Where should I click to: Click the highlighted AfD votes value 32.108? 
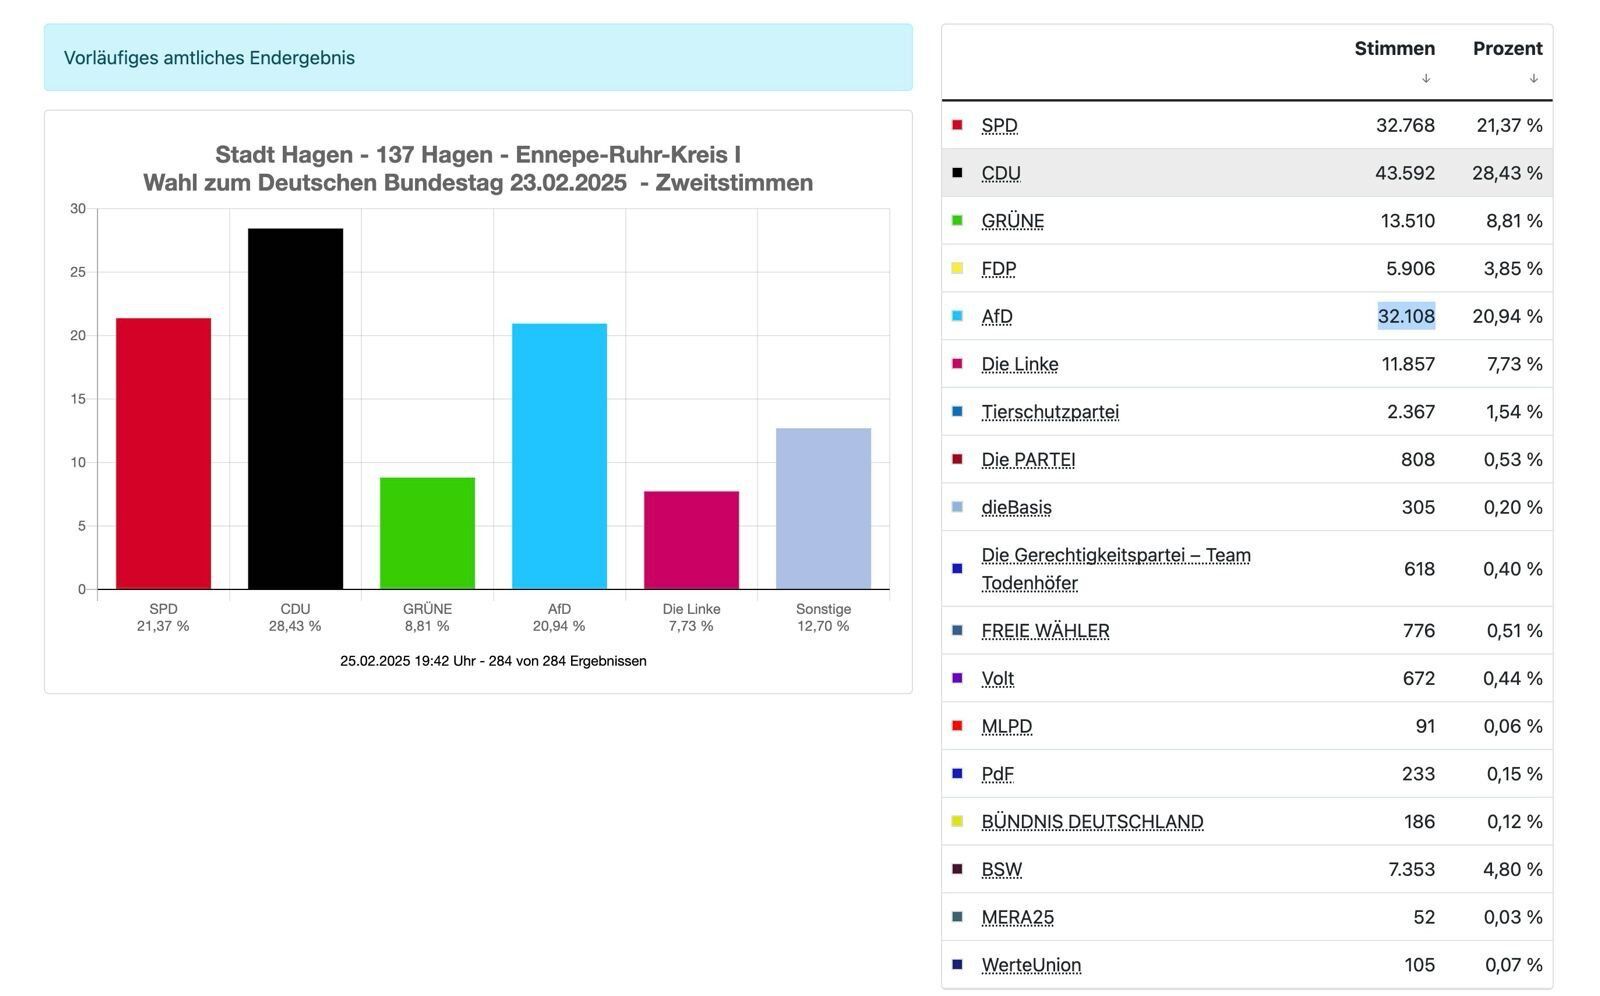coord(1406,317)
